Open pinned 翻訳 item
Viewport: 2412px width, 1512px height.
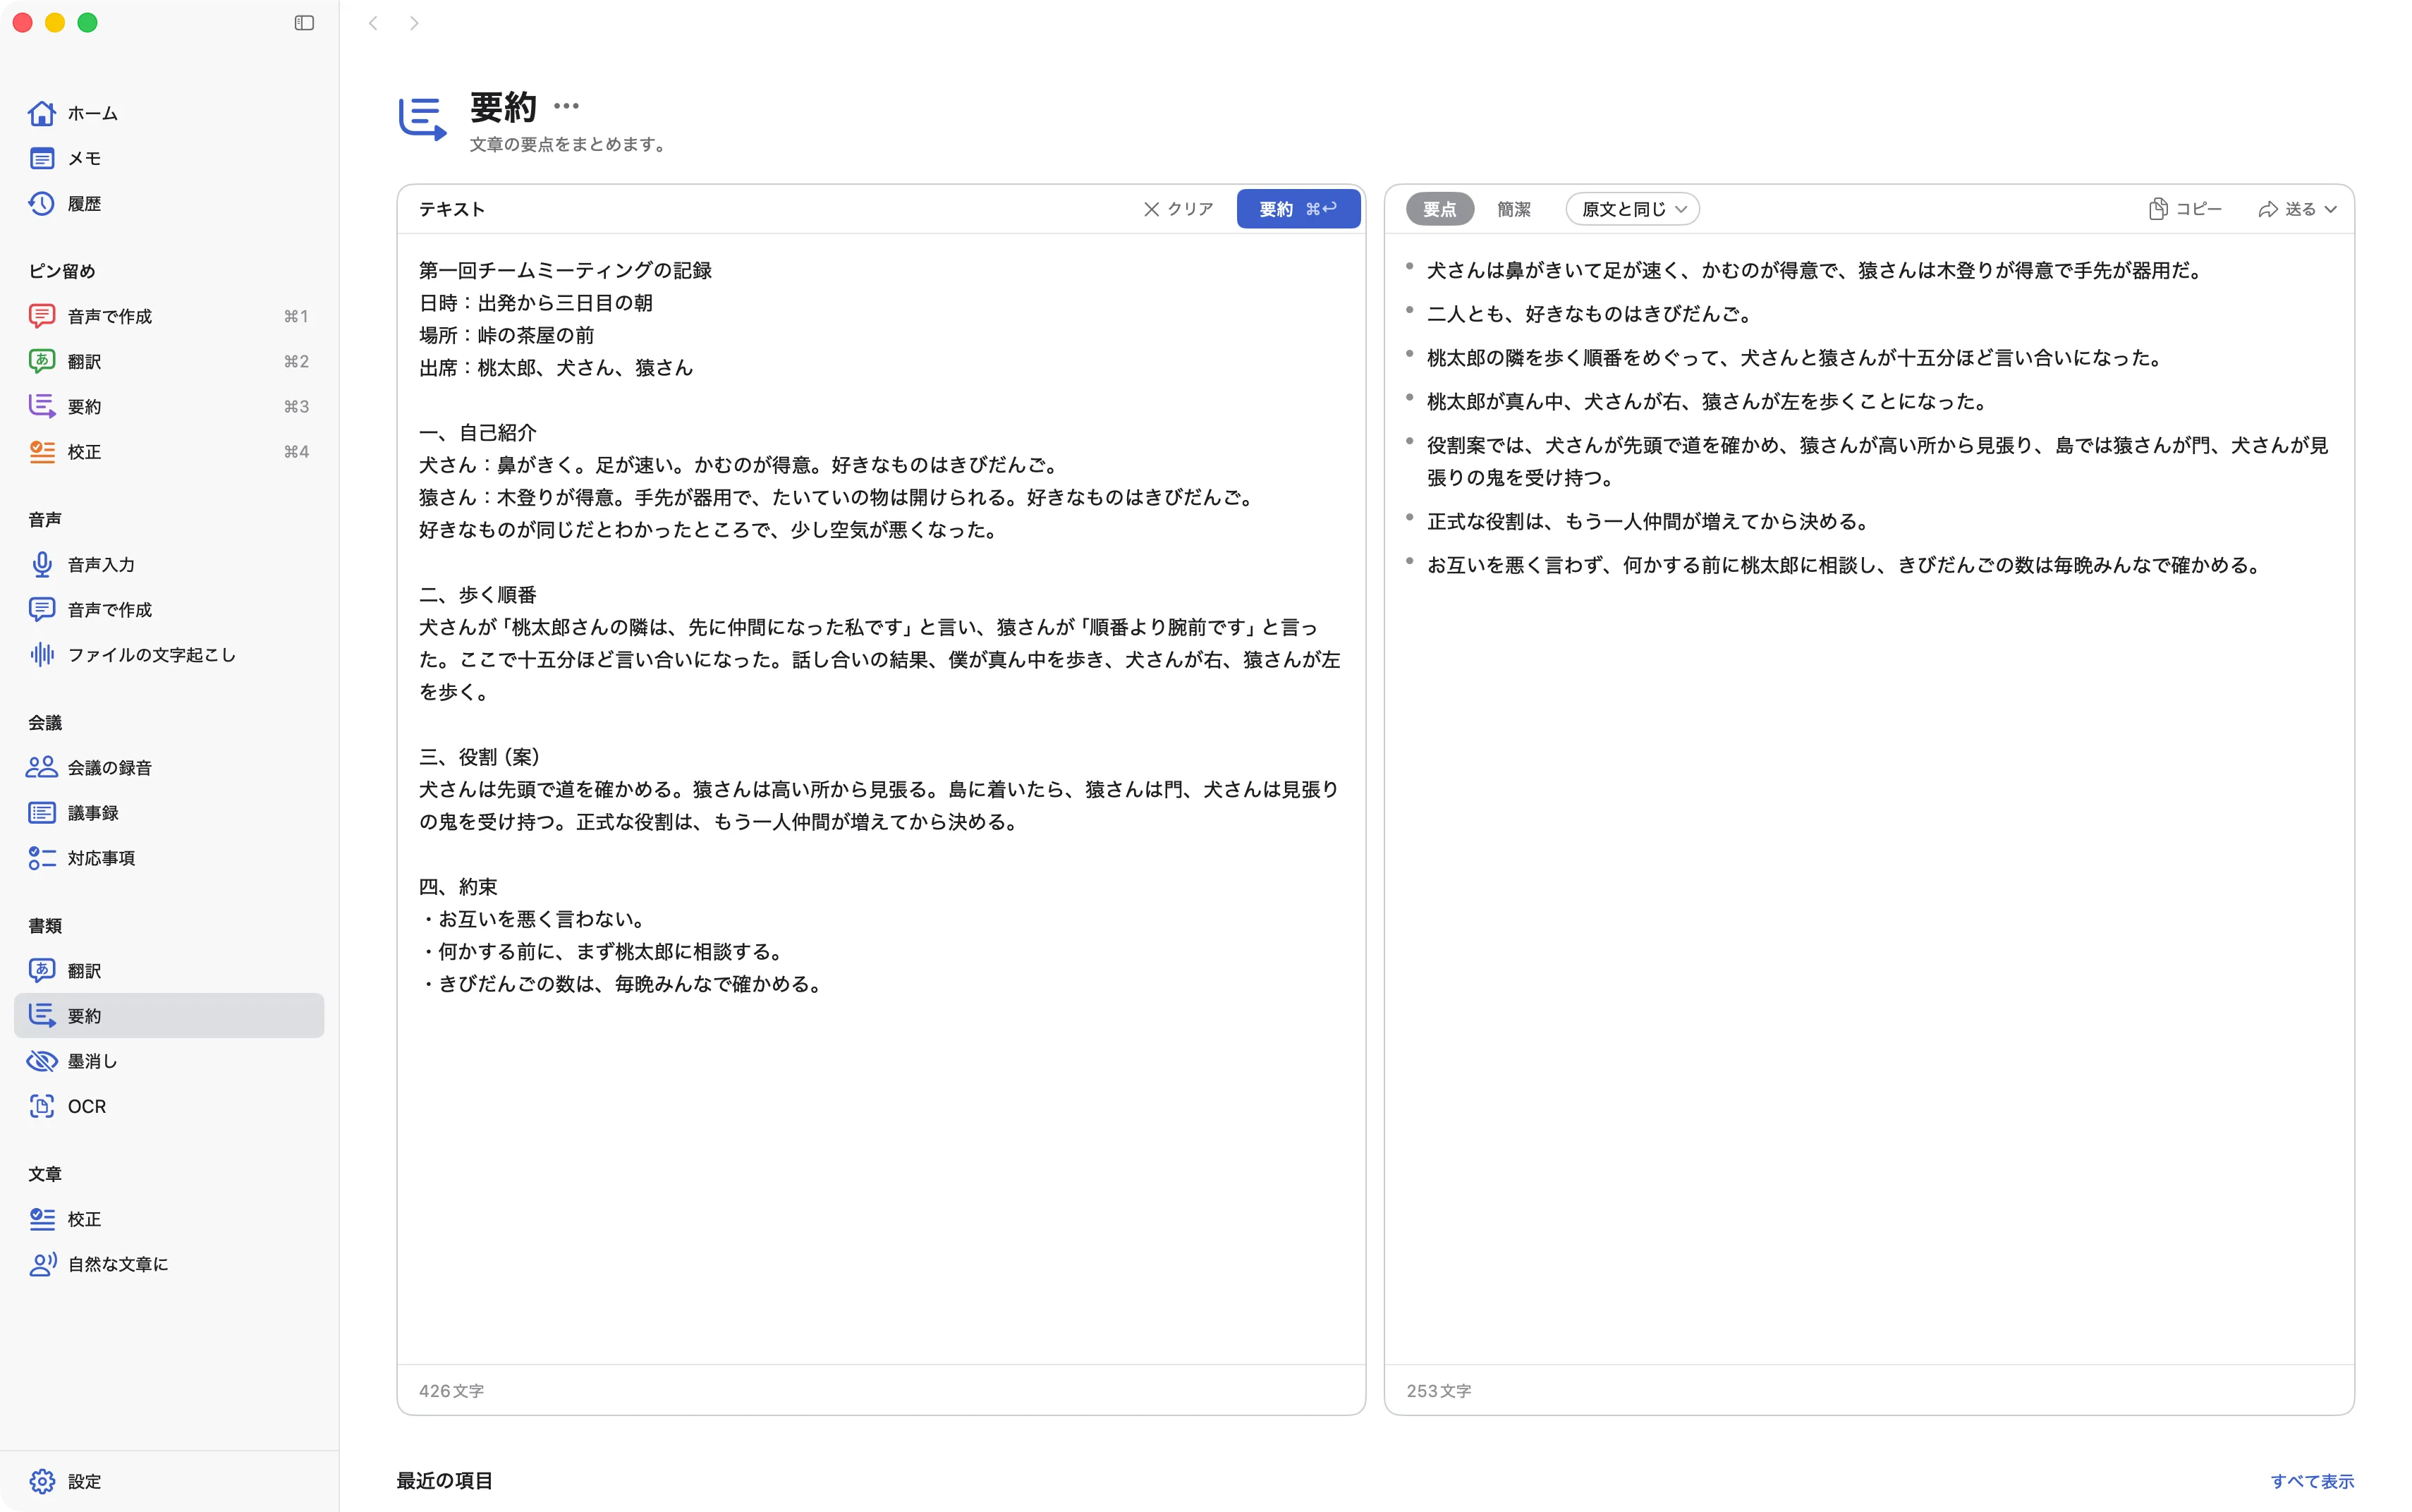(x=169, y=361)
